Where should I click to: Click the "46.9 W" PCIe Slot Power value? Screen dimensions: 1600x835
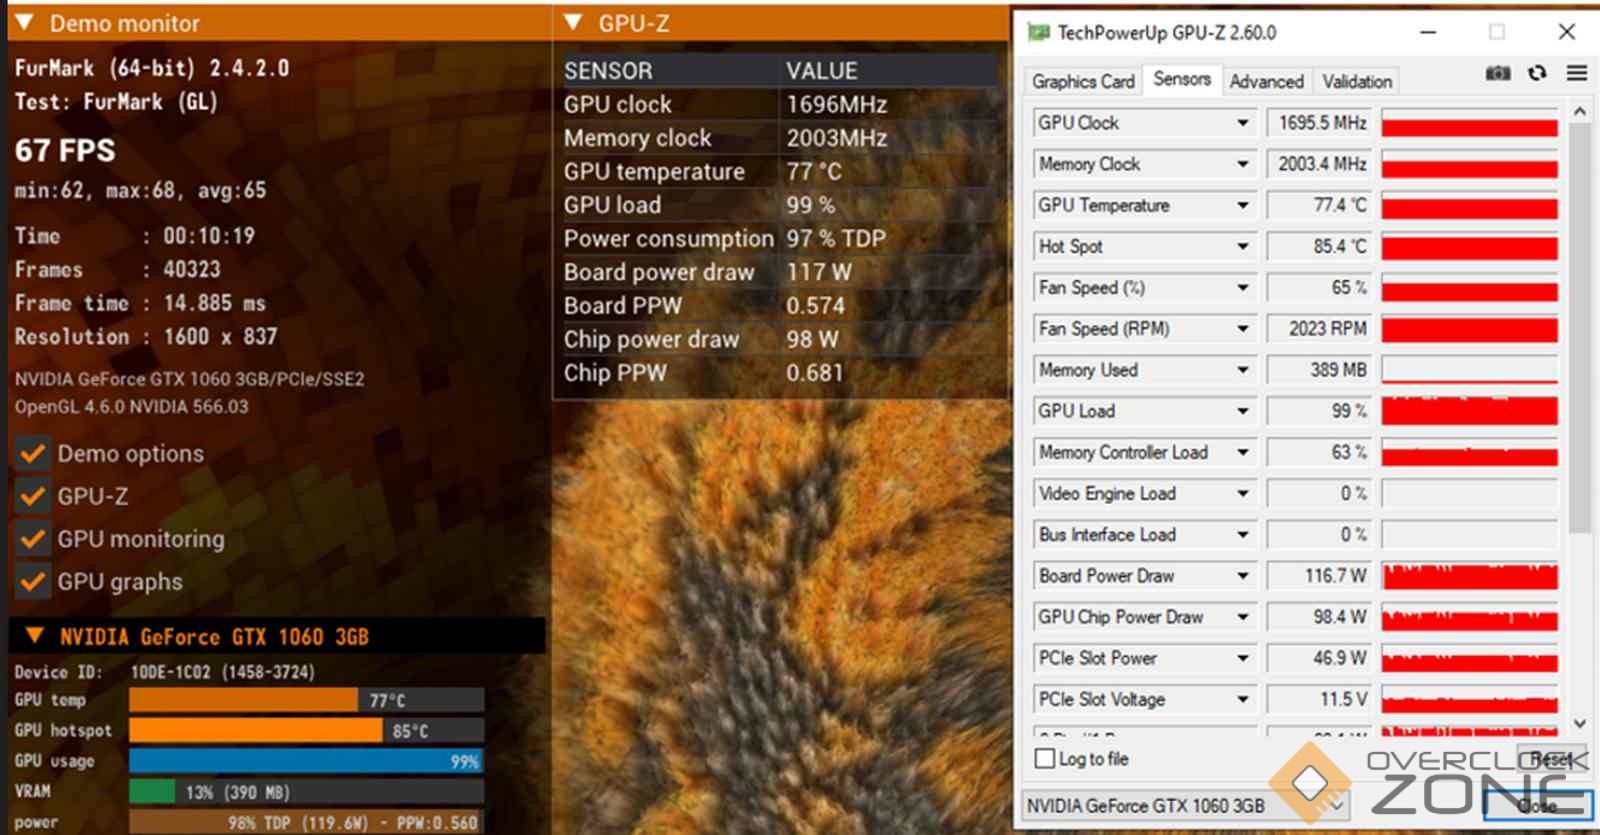click(x=1340, y=658)
